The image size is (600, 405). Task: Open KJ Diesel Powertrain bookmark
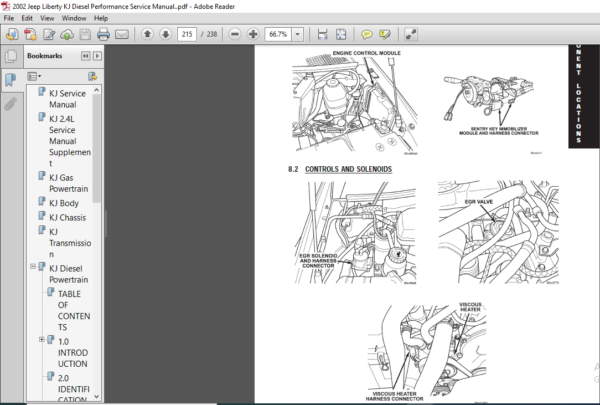[68, 274]
